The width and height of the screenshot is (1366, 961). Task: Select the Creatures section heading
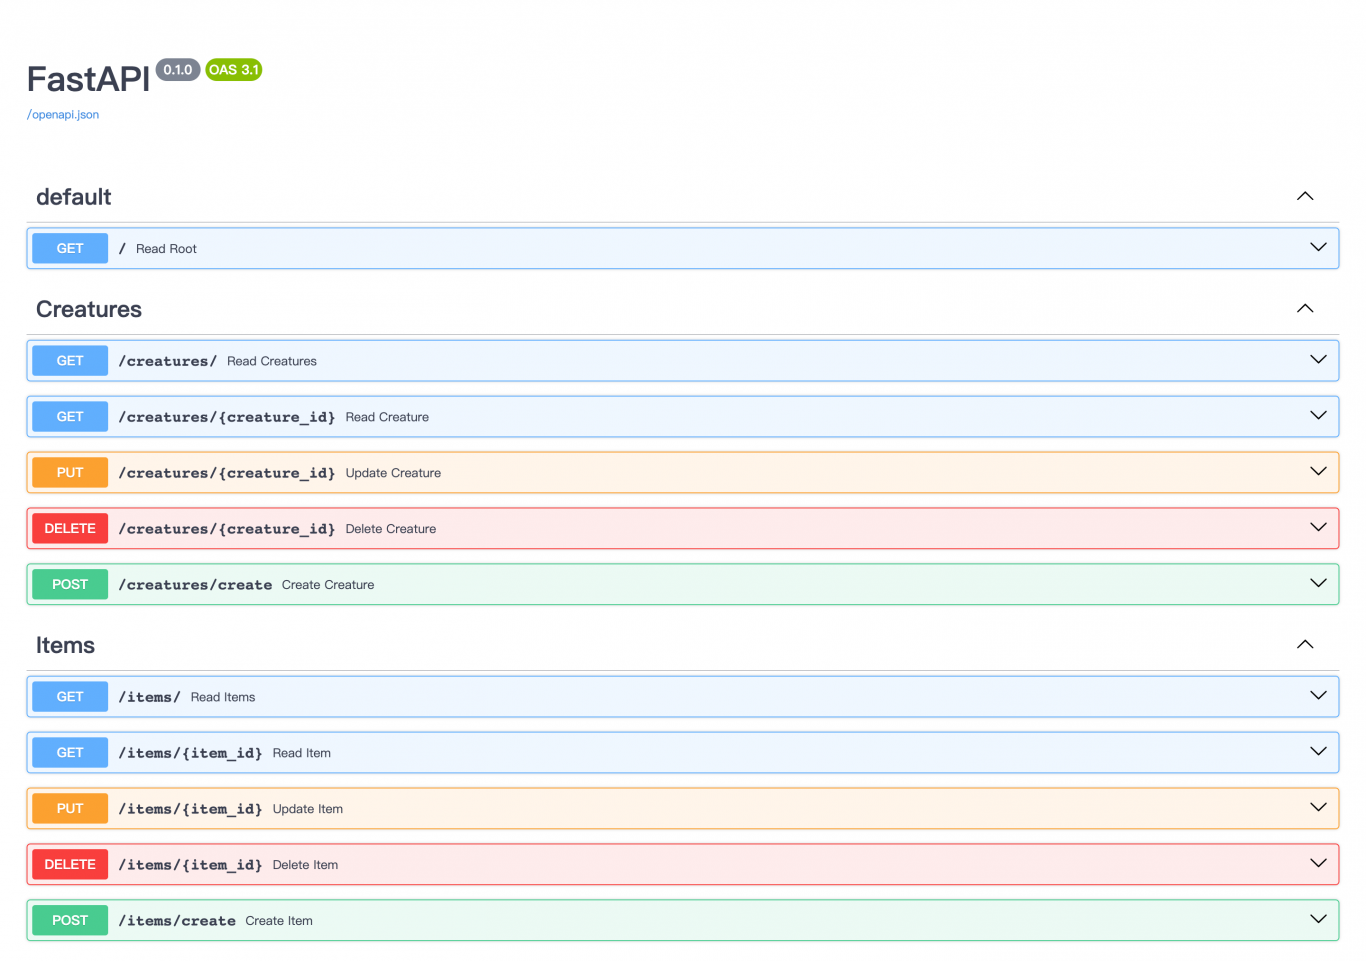[89, 309]
